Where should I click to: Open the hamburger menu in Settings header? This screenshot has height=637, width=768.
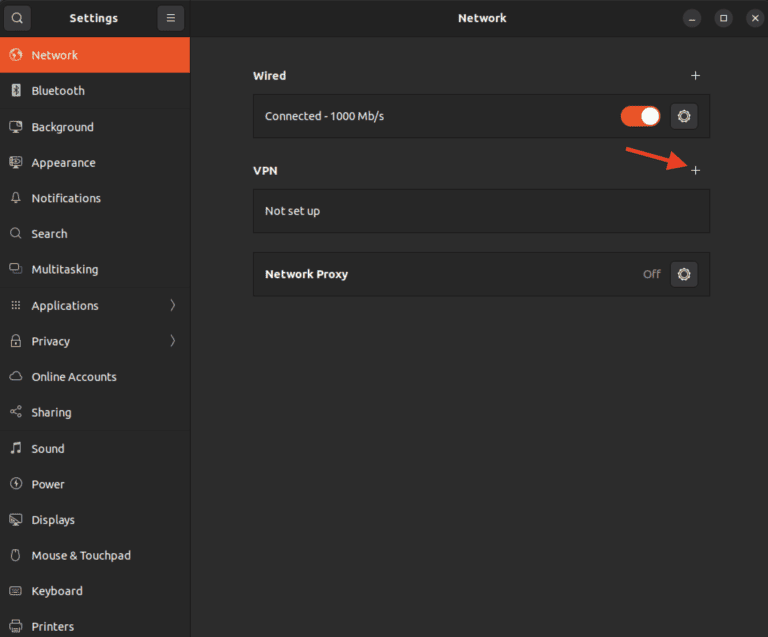(x=170, y=18)
